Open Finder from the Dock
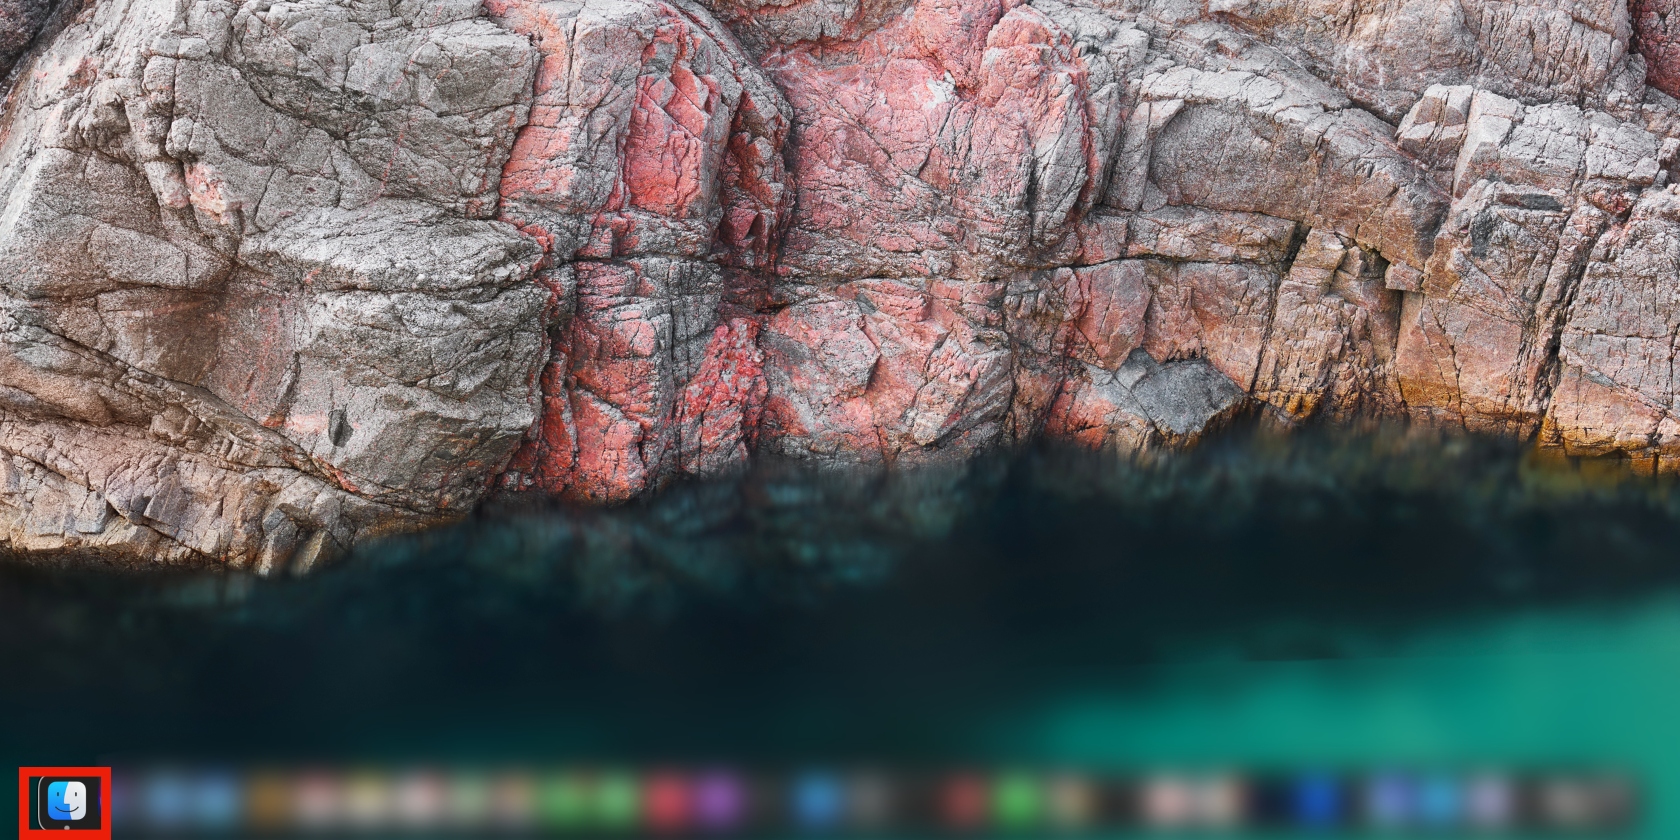1680x840 pixels. pos(67,798)
